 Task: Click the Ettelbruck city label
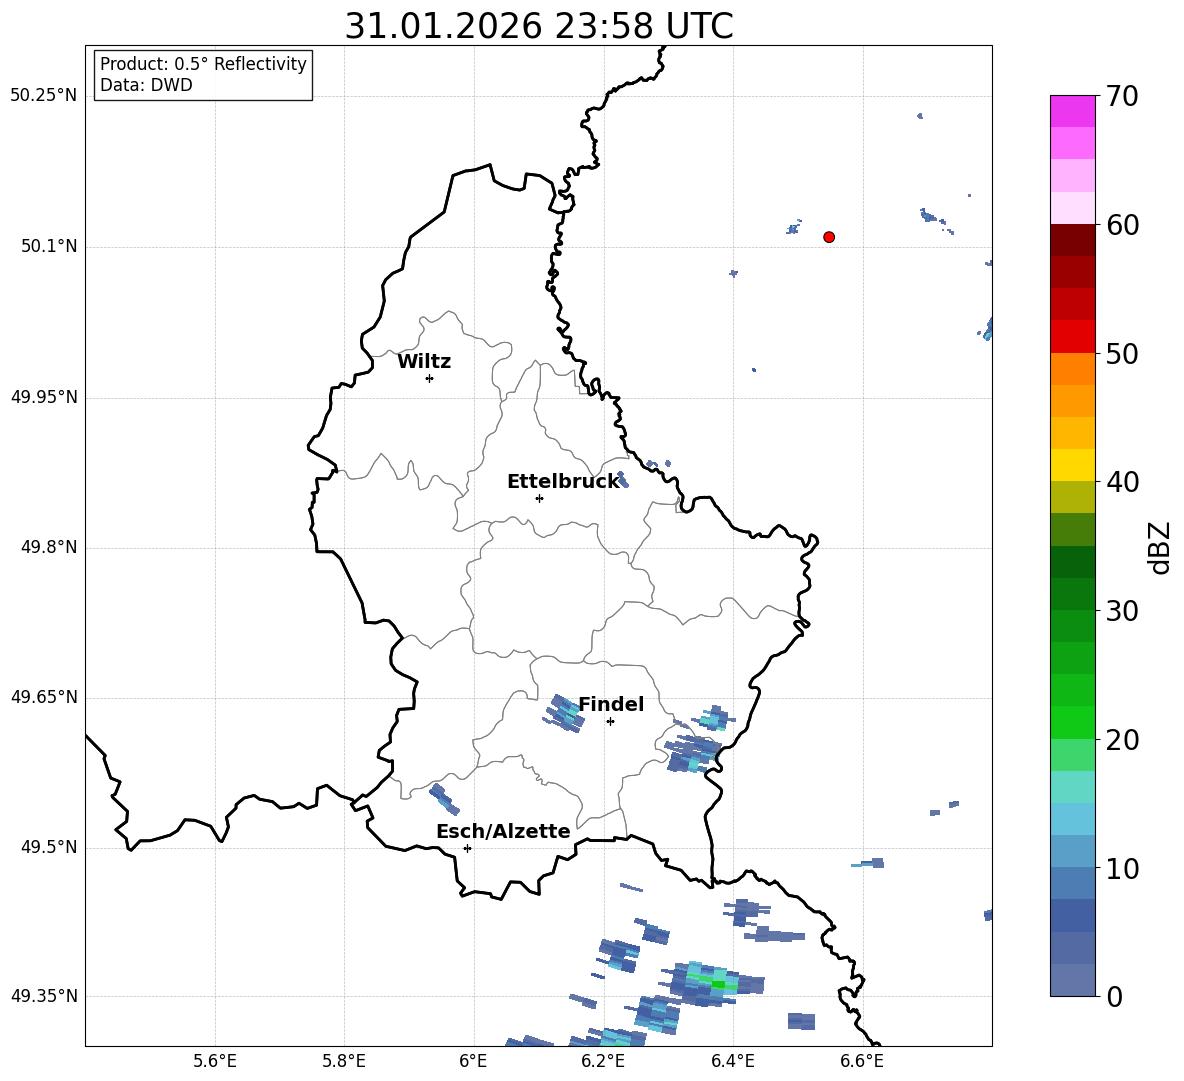563,482
